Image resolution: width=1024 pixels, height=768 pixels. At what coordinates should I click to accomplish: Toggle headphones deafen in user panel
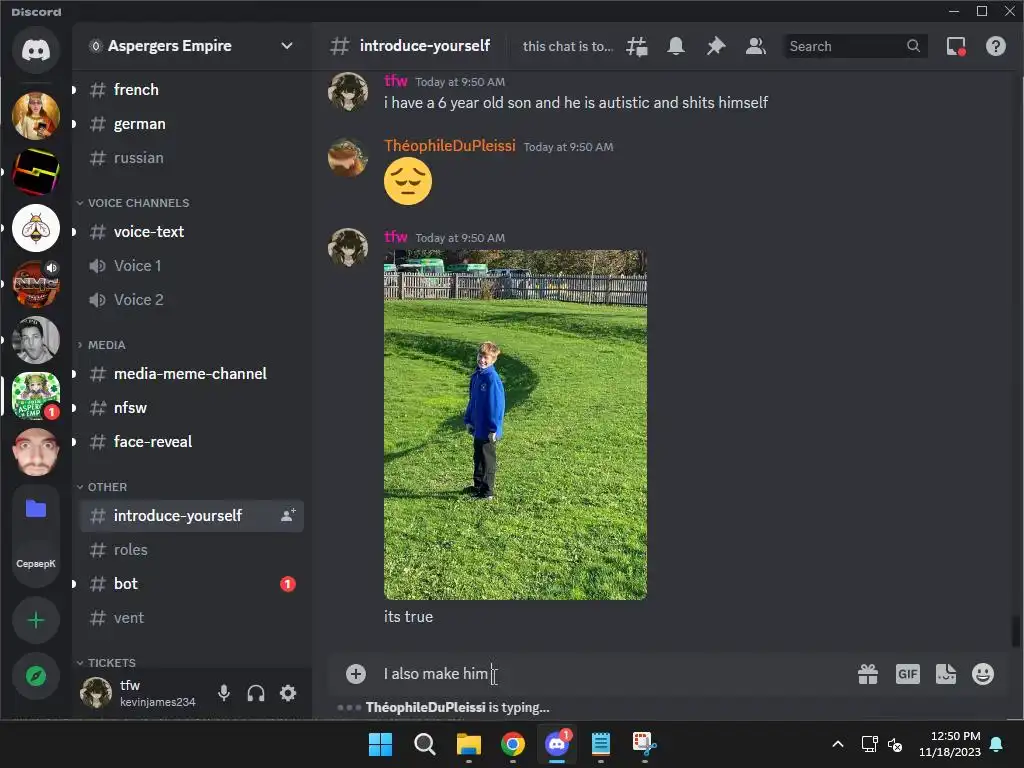(x=256, y=693)
